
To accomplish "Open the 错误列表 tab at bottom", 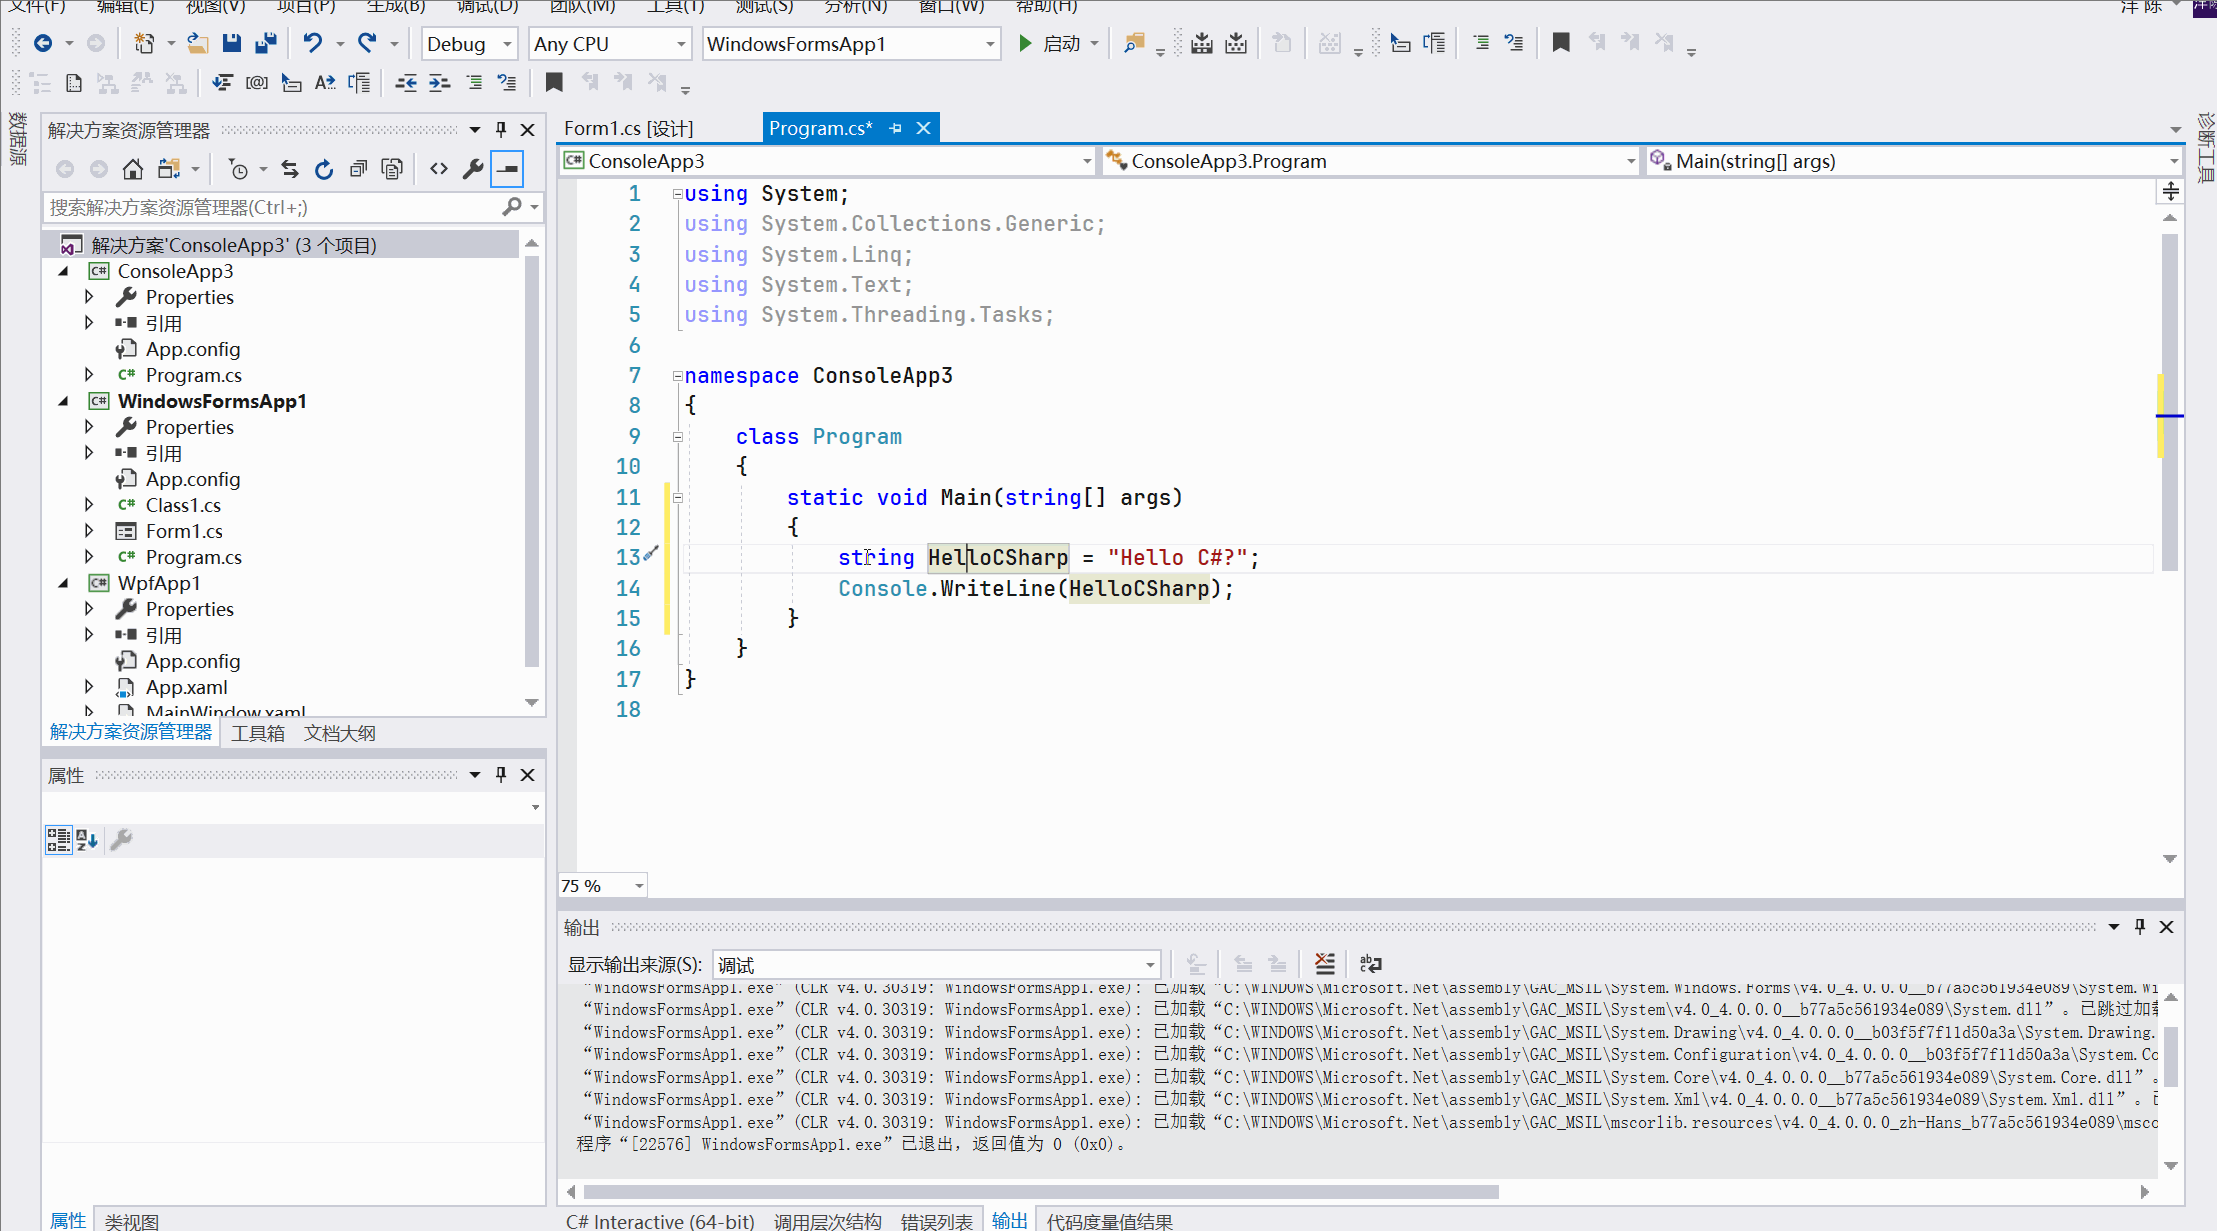I will (x=936, y=1221).
